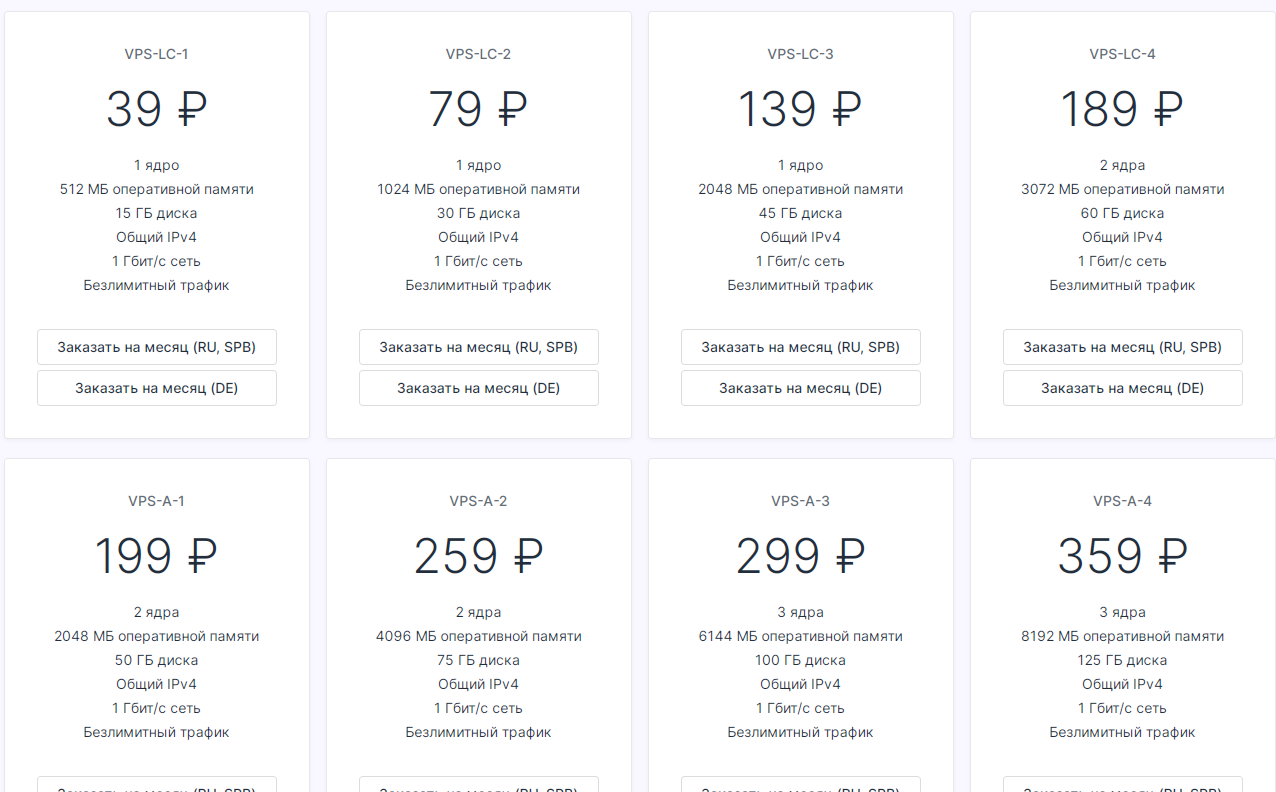Select the VPS-A-2 plan name
This screenshot has width=1276, height=792.
click(479, 501)
